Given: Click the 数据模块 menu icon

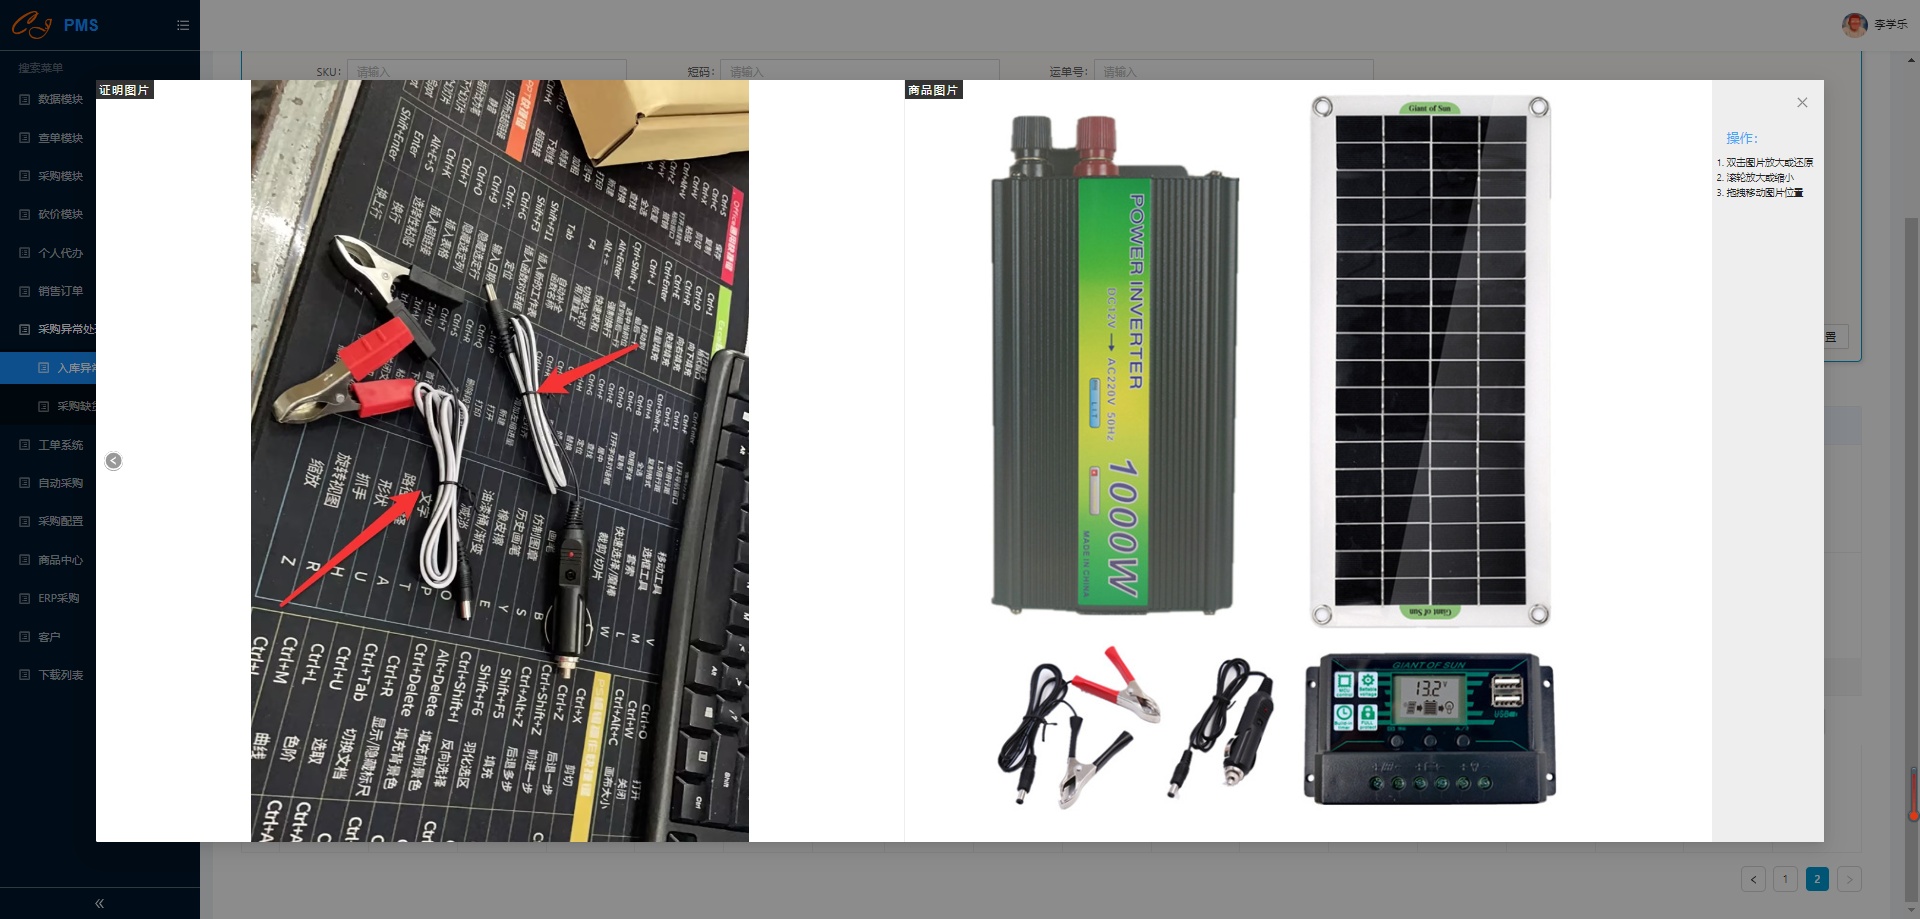Looking at the screenshot, I should (25, 99).
